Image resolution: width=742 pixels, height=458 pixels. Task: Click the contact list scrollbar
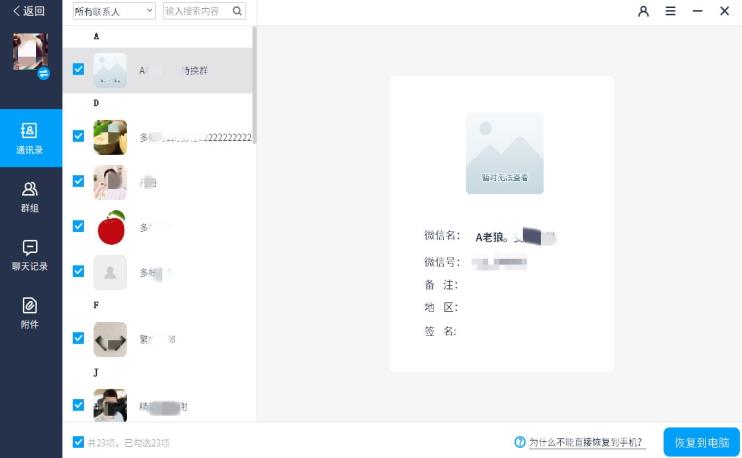pos(255,85)
